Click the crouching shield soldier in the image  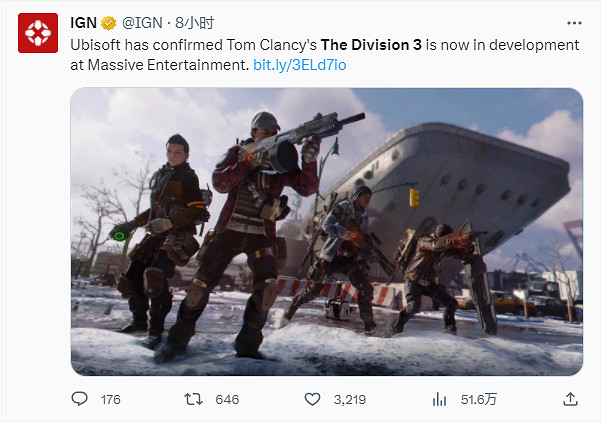440,275
